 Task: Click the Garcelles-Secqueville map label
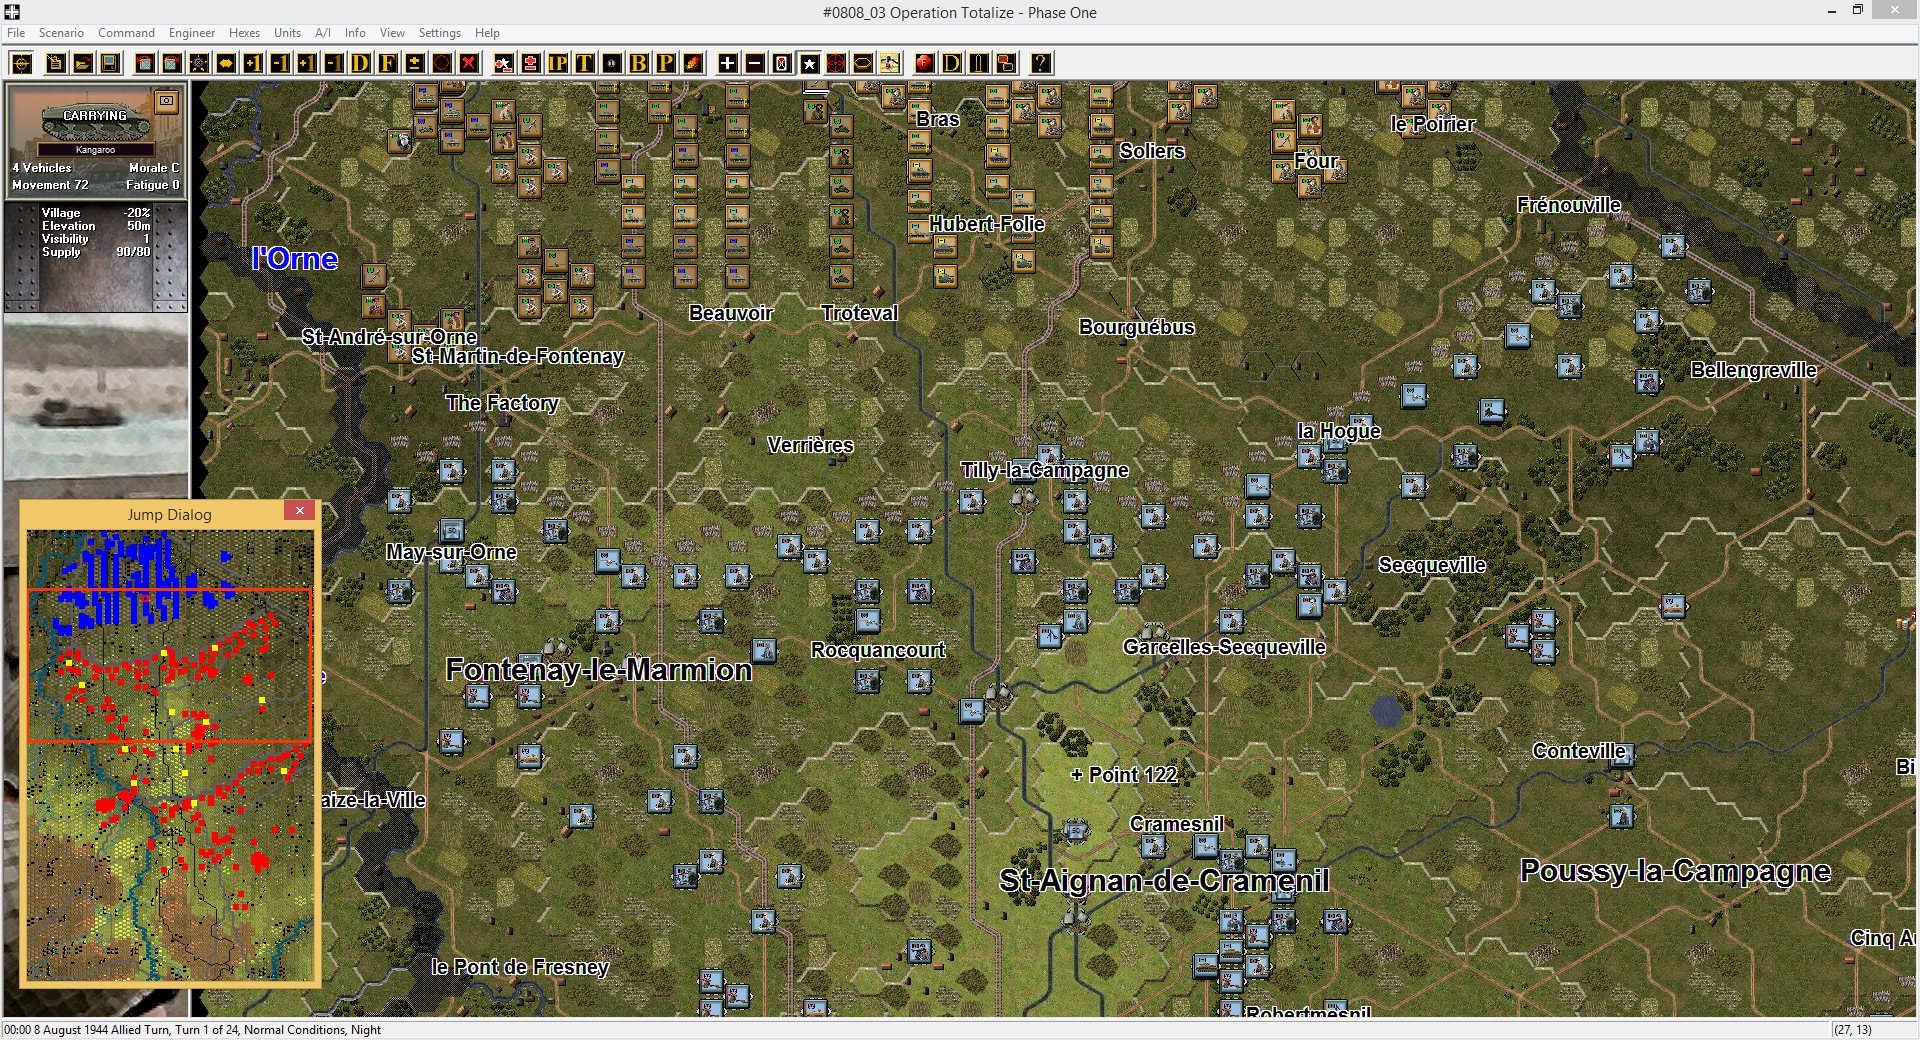click(x=1224, y=647)
